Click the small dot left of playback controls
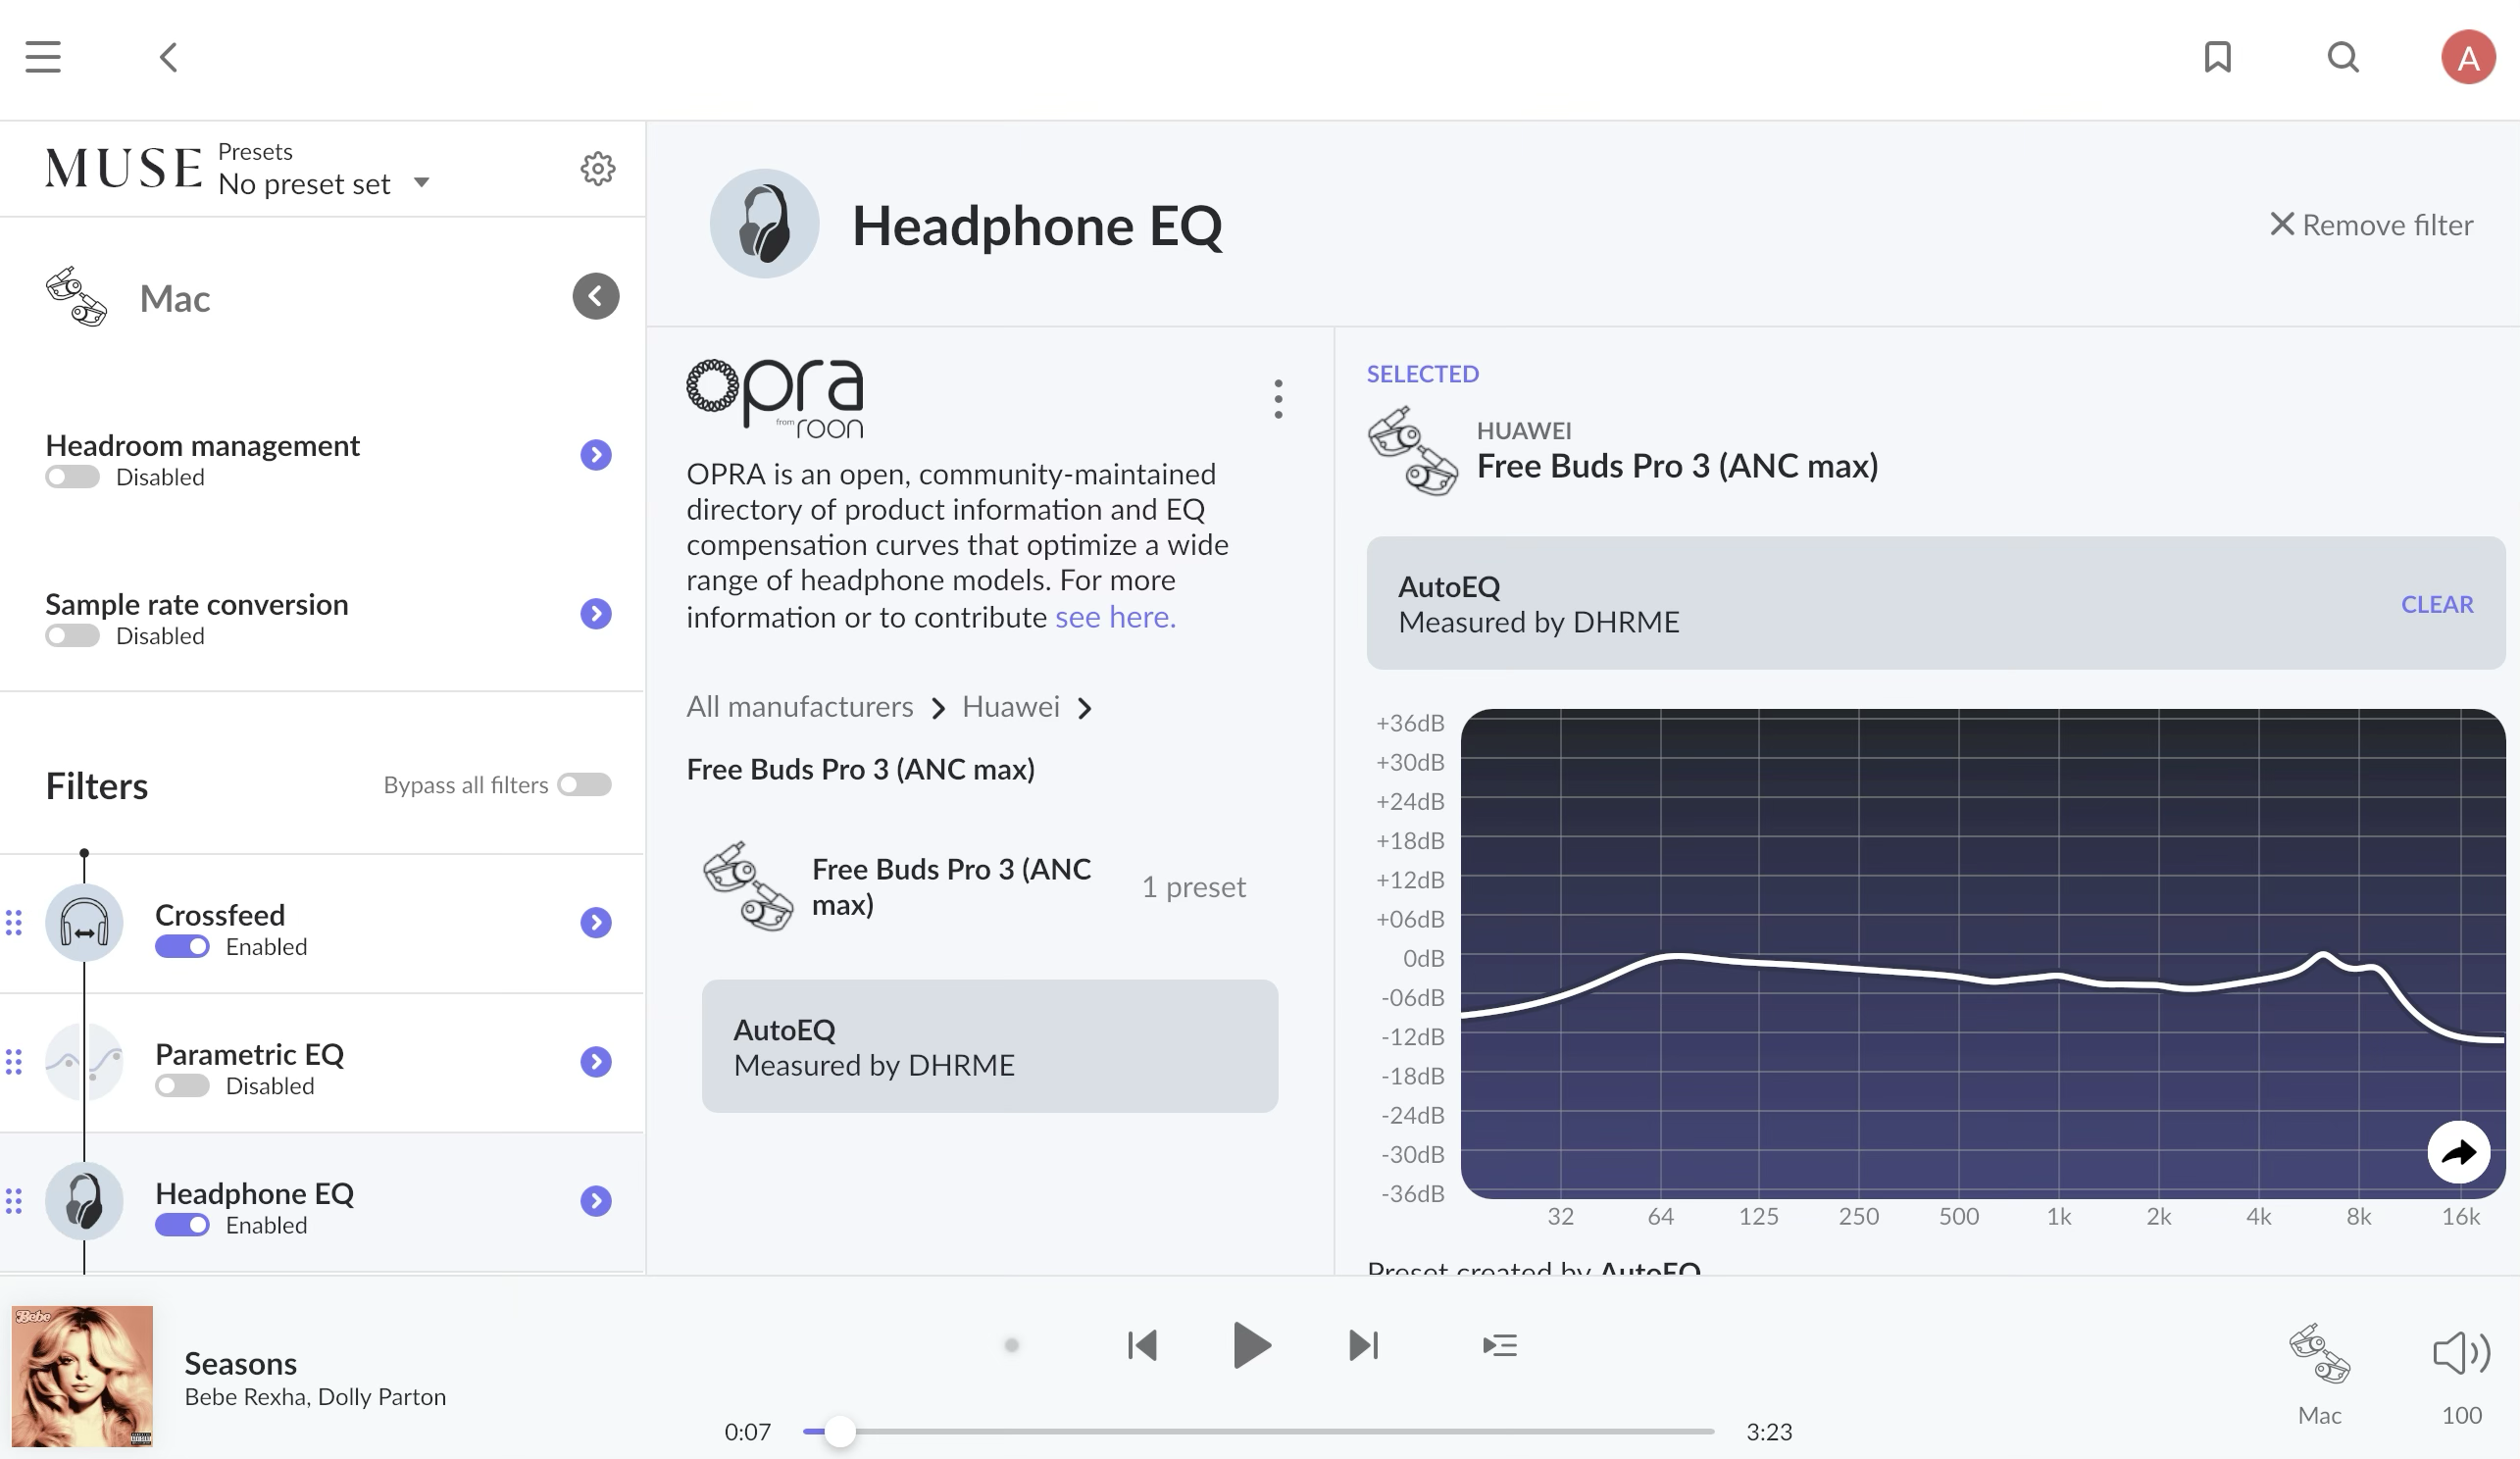This screenshot has height=1459, width=2520. (1011, 1345)
